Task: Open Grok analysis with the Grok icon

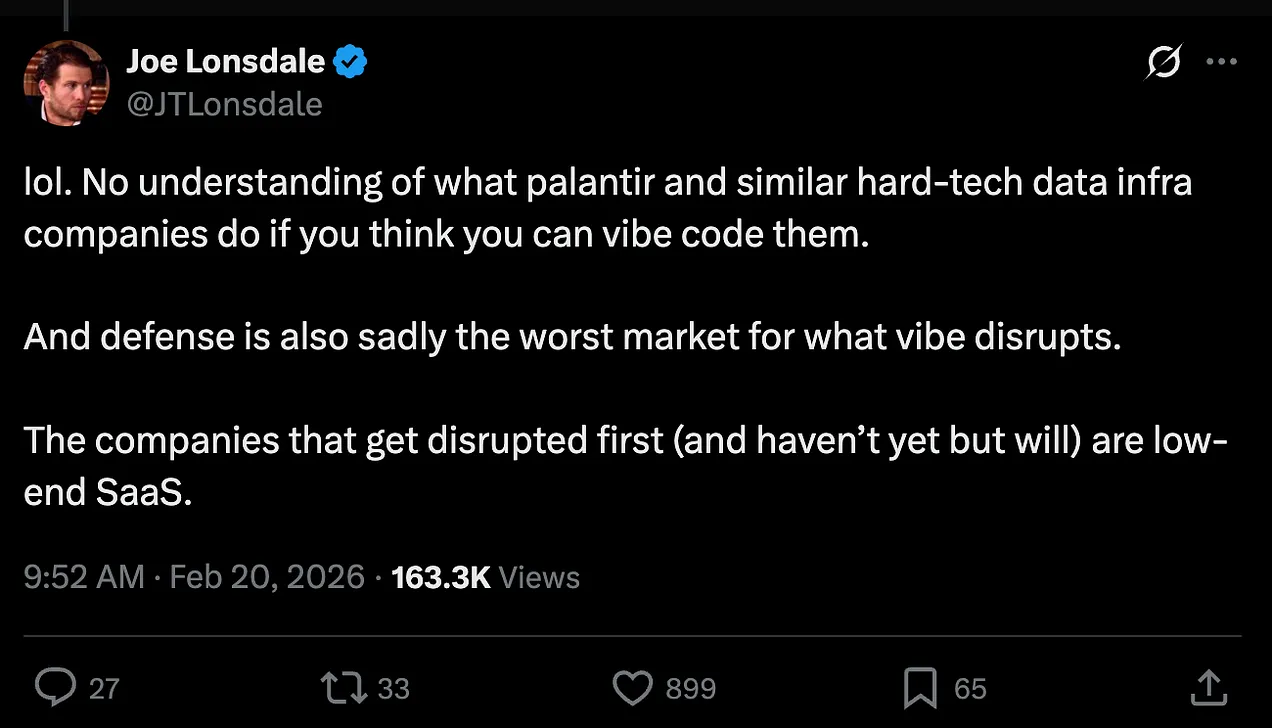Action: [1163, 61]
